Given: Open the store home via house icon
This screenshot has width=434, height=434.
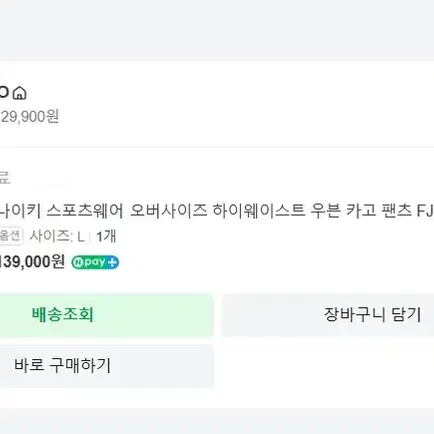Looking at the screenshot, I should (19, 93).
